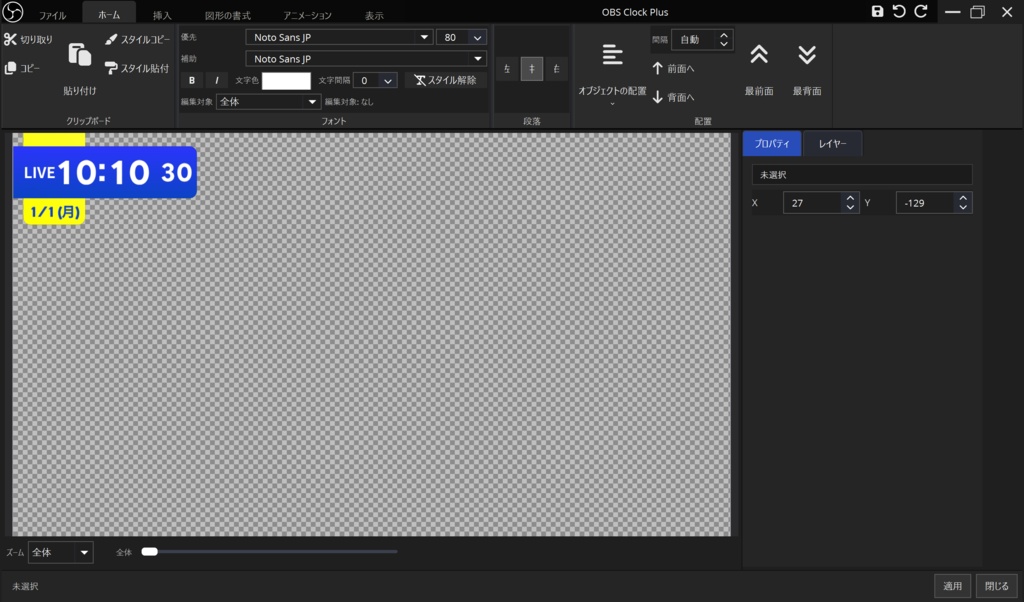
Task: Open the secondary (補助) font dropdown
Action: click(x=477, y=59)
